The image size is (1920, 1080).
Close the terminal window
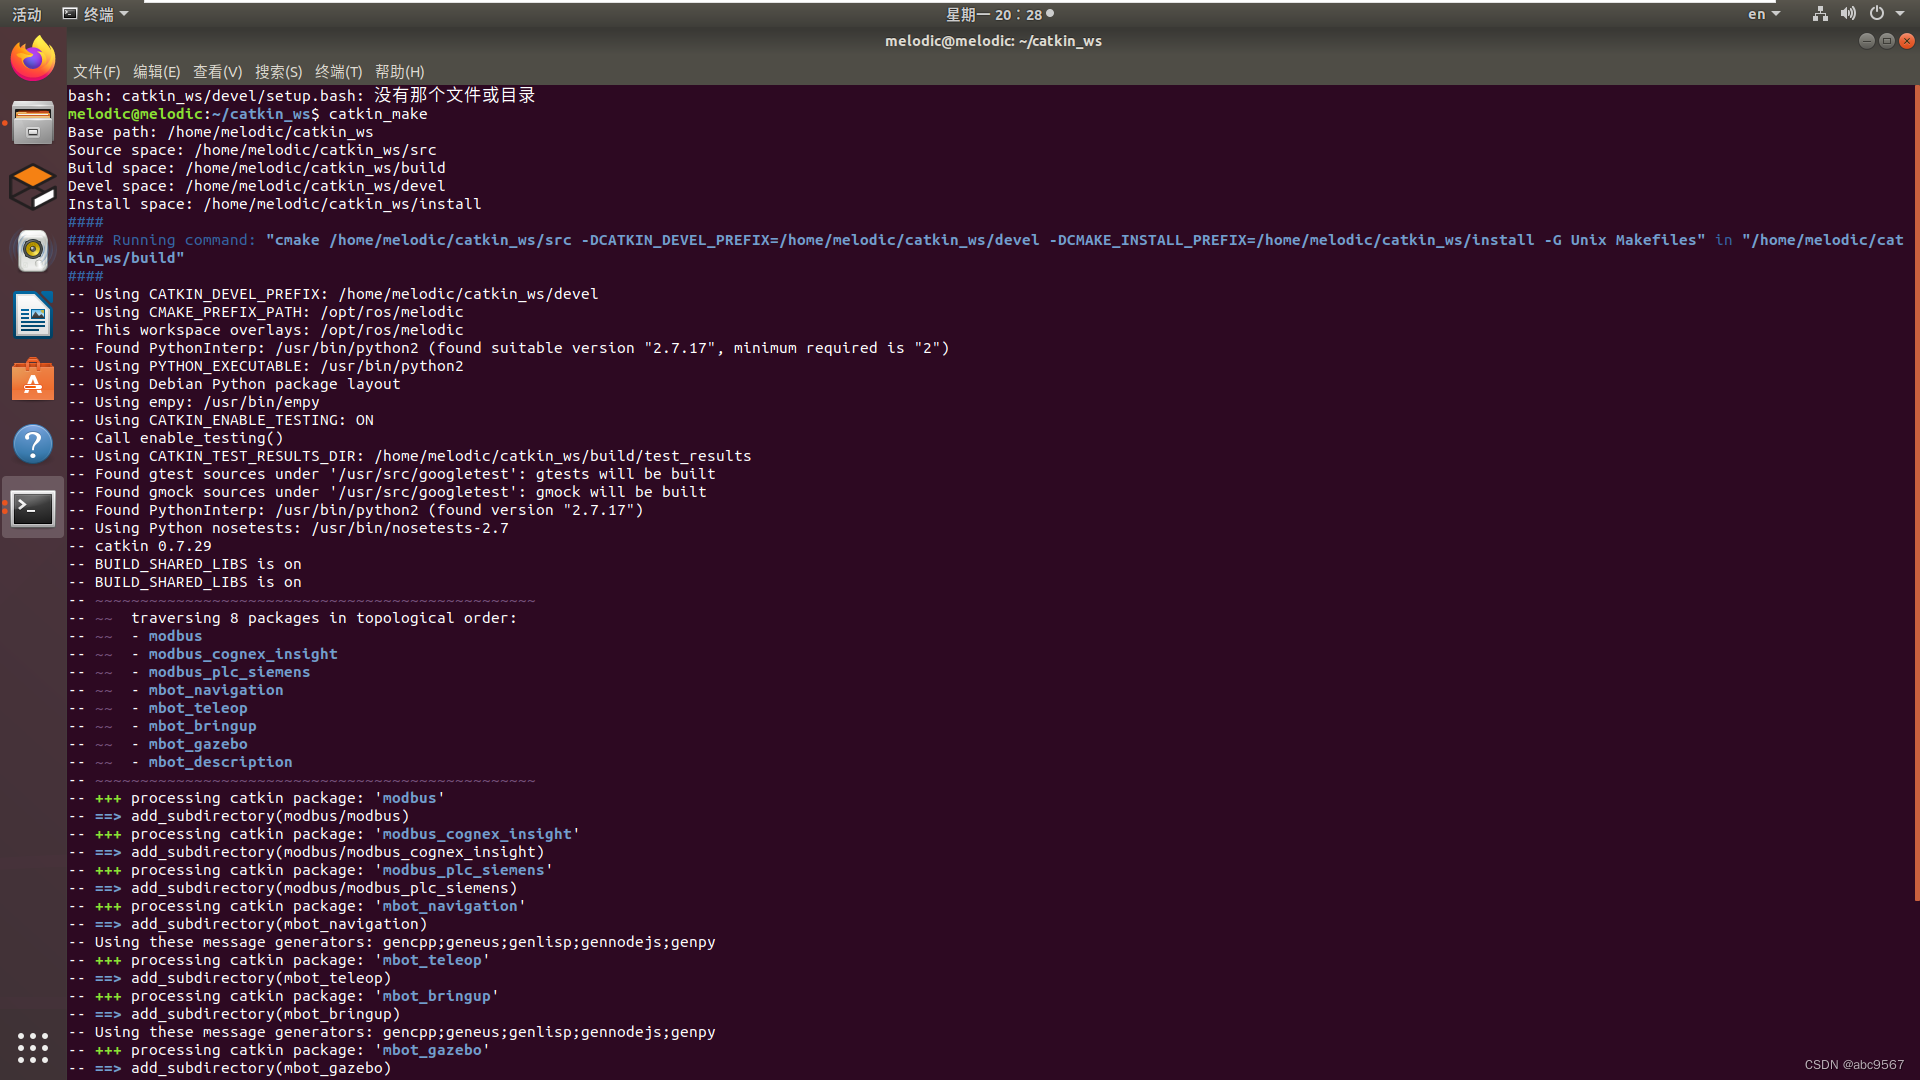click(x=1907, y=41)
